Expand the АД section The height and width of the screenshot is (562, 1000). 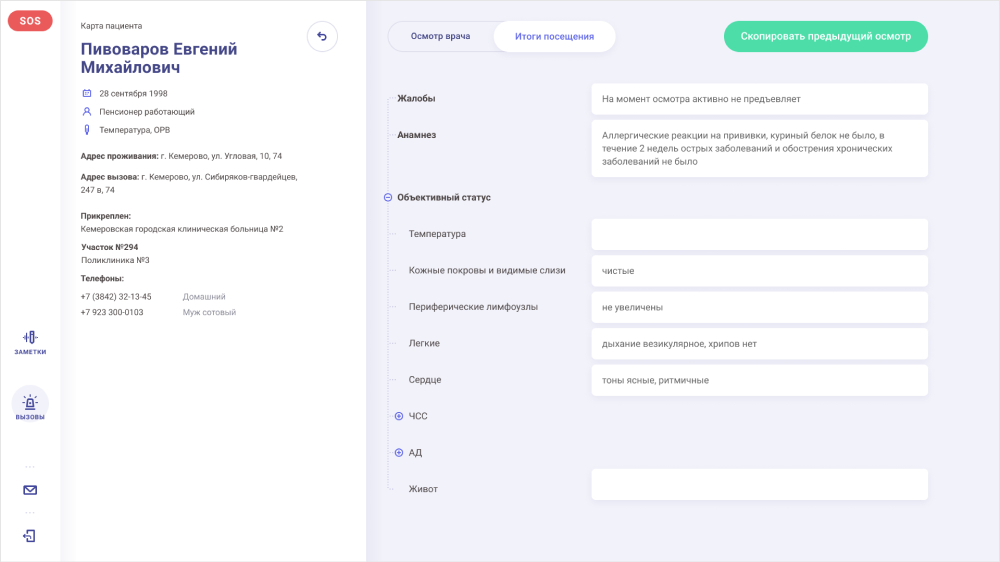(398, 453)
